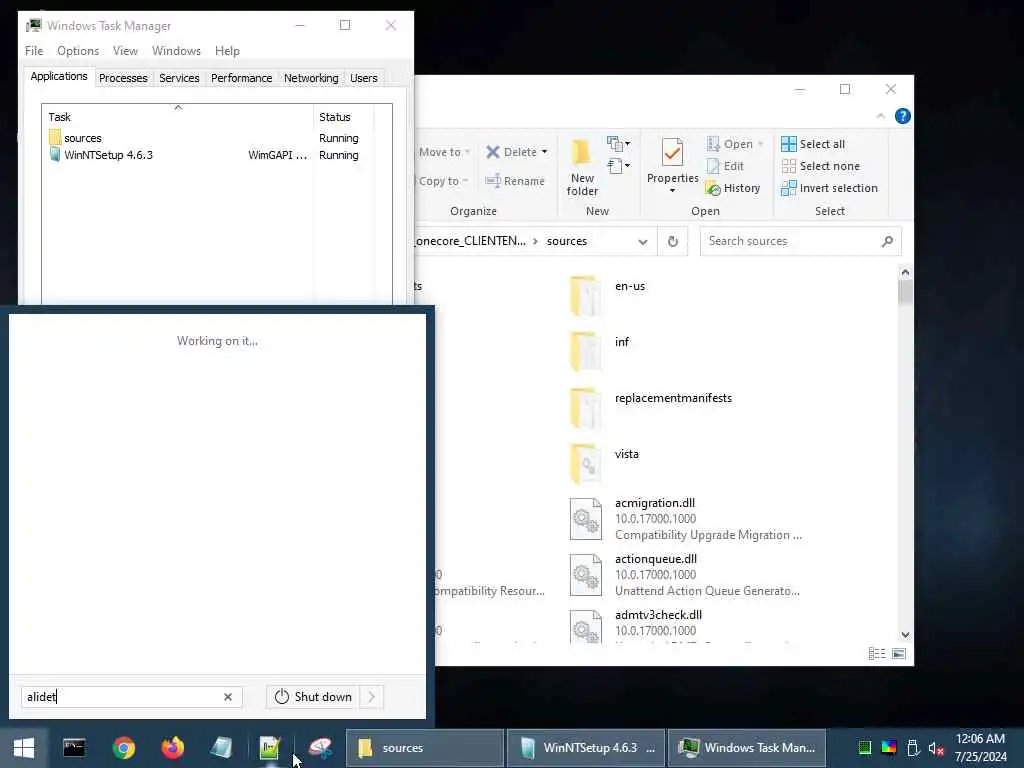1024x768 pixels.
Task: Expand the Properties dropdown arrow
Action: point(672,191)
